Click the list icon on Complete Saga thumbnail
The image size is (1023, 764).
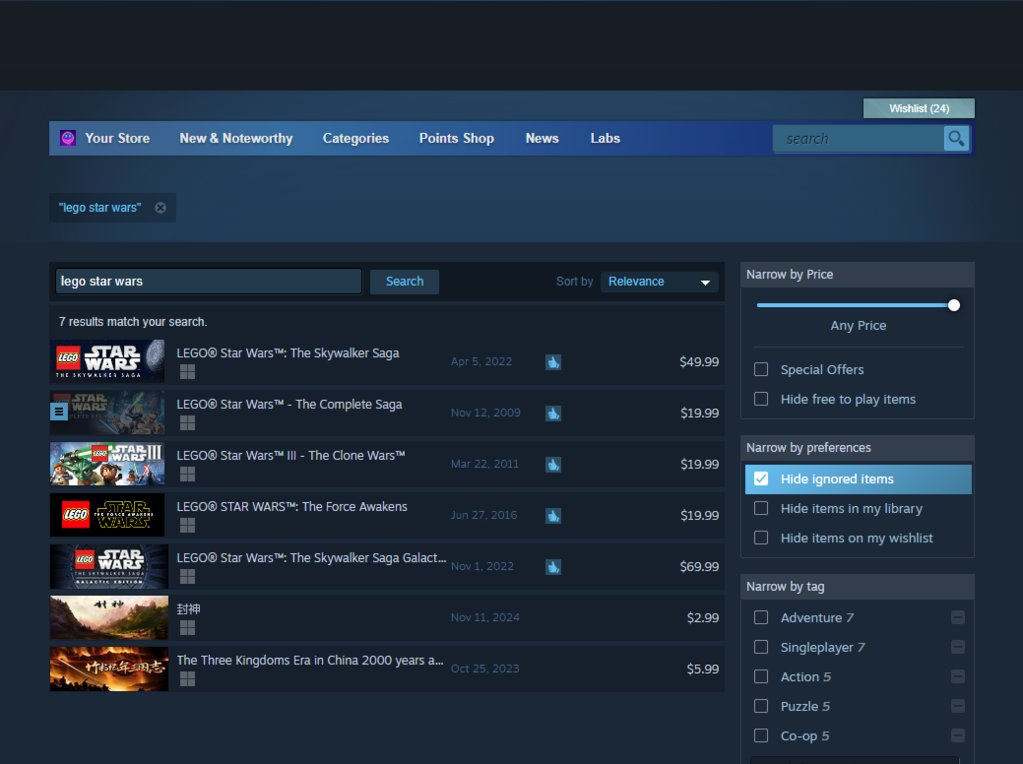(x=59, y=412)
